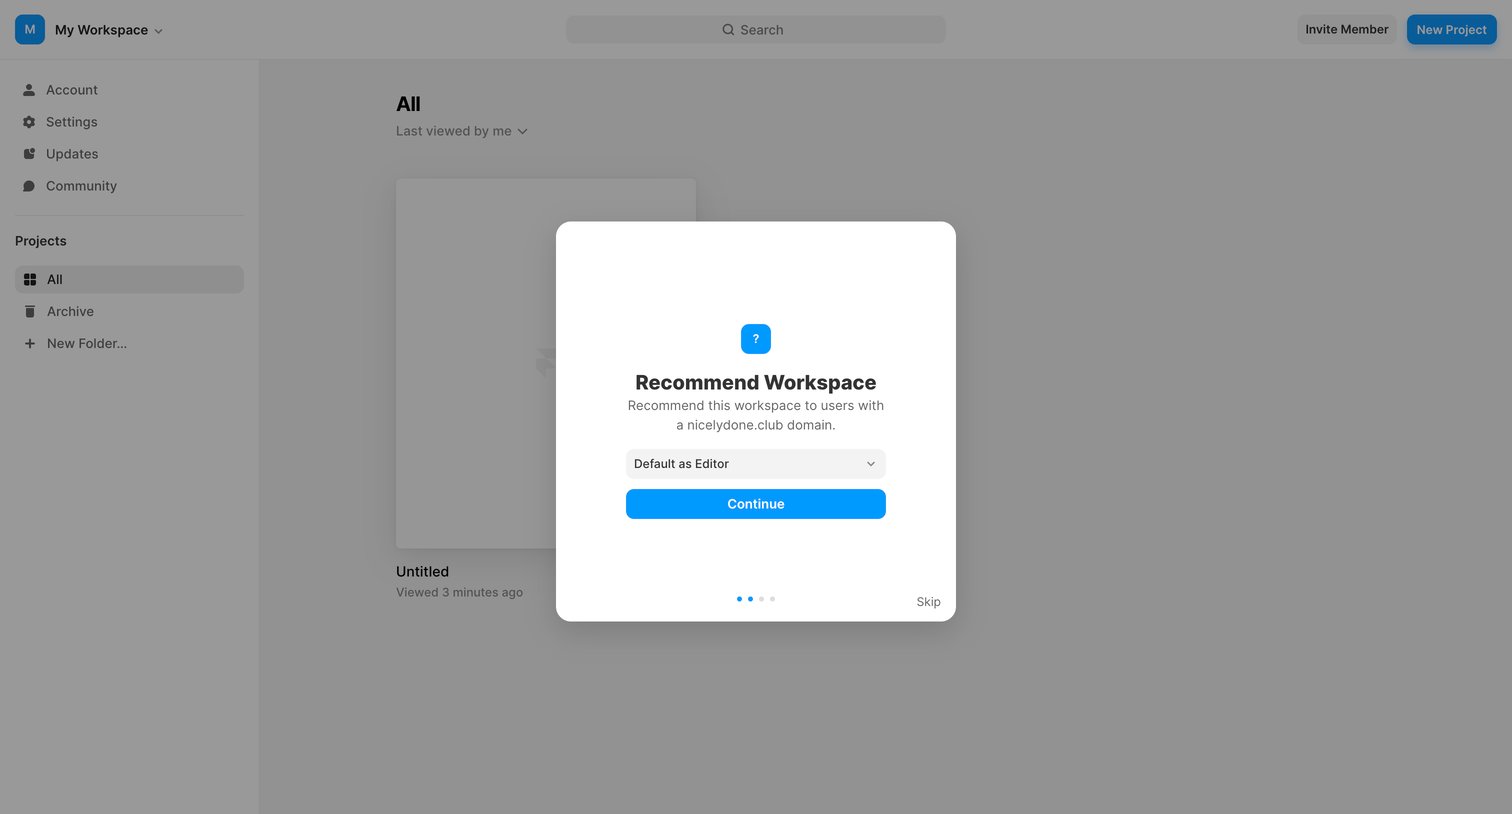1512x814 pixels.
Task: Click the Projects section heading
Action: (x=41, y=241)
